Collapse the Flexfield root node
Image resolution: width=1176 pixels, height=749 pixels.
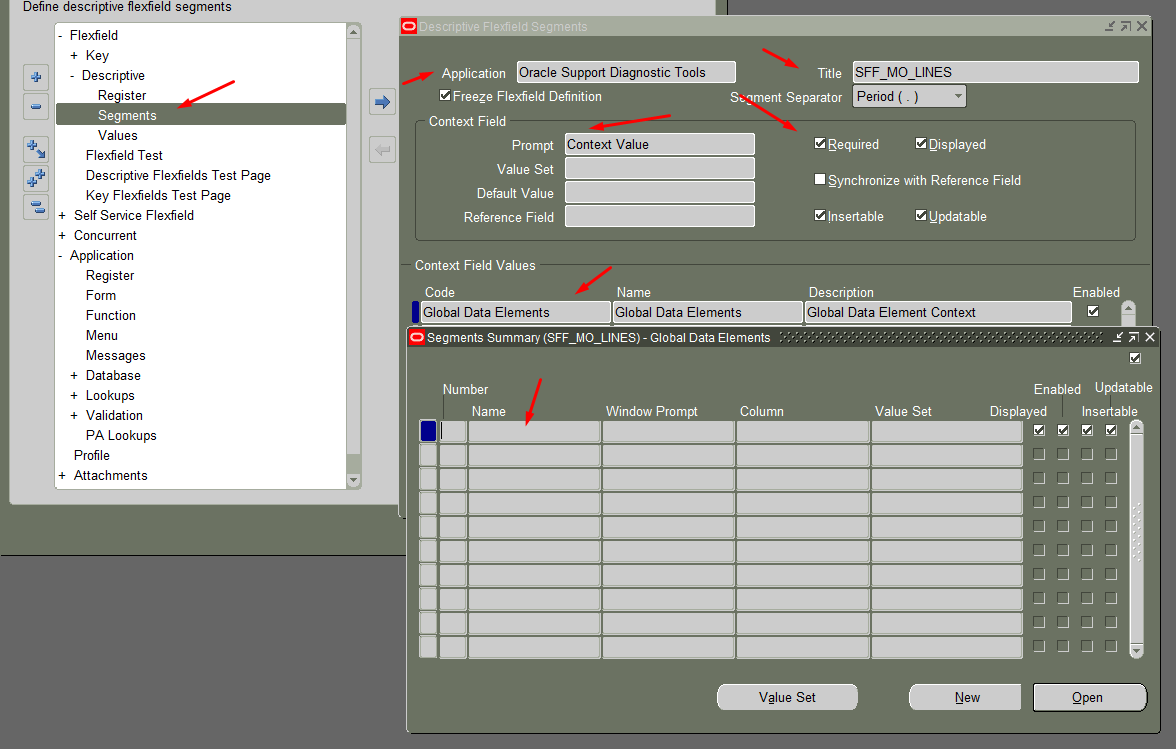[x=61, y=35]
